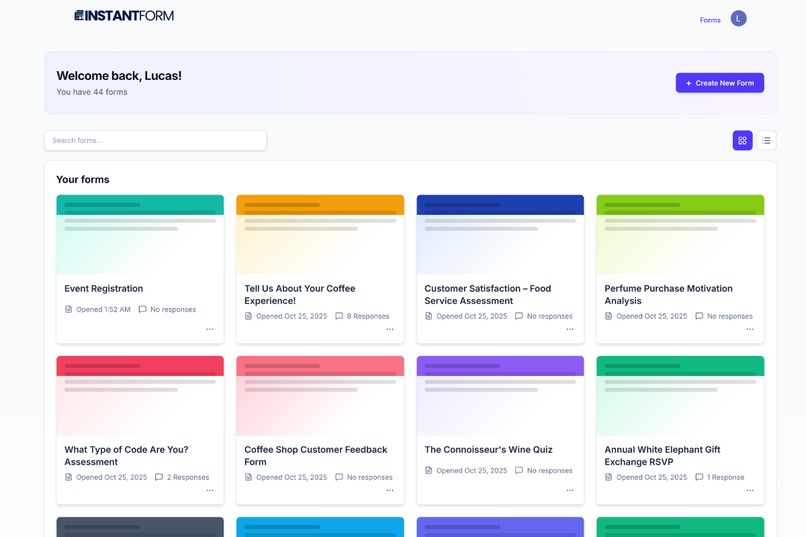Click the document icon on Event Registration

pyautogui.click(x=68, y=309)
